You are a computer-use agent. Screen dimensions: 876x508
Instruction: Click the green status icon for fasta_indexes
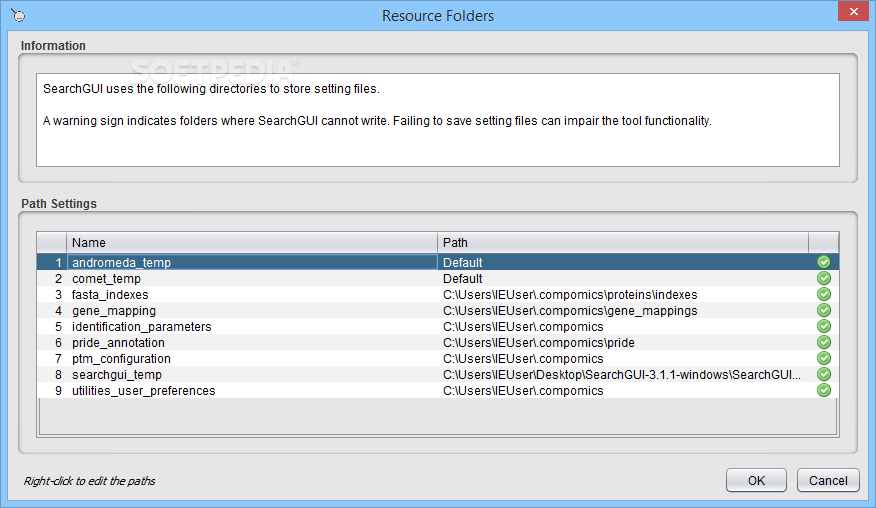point(823,294)
